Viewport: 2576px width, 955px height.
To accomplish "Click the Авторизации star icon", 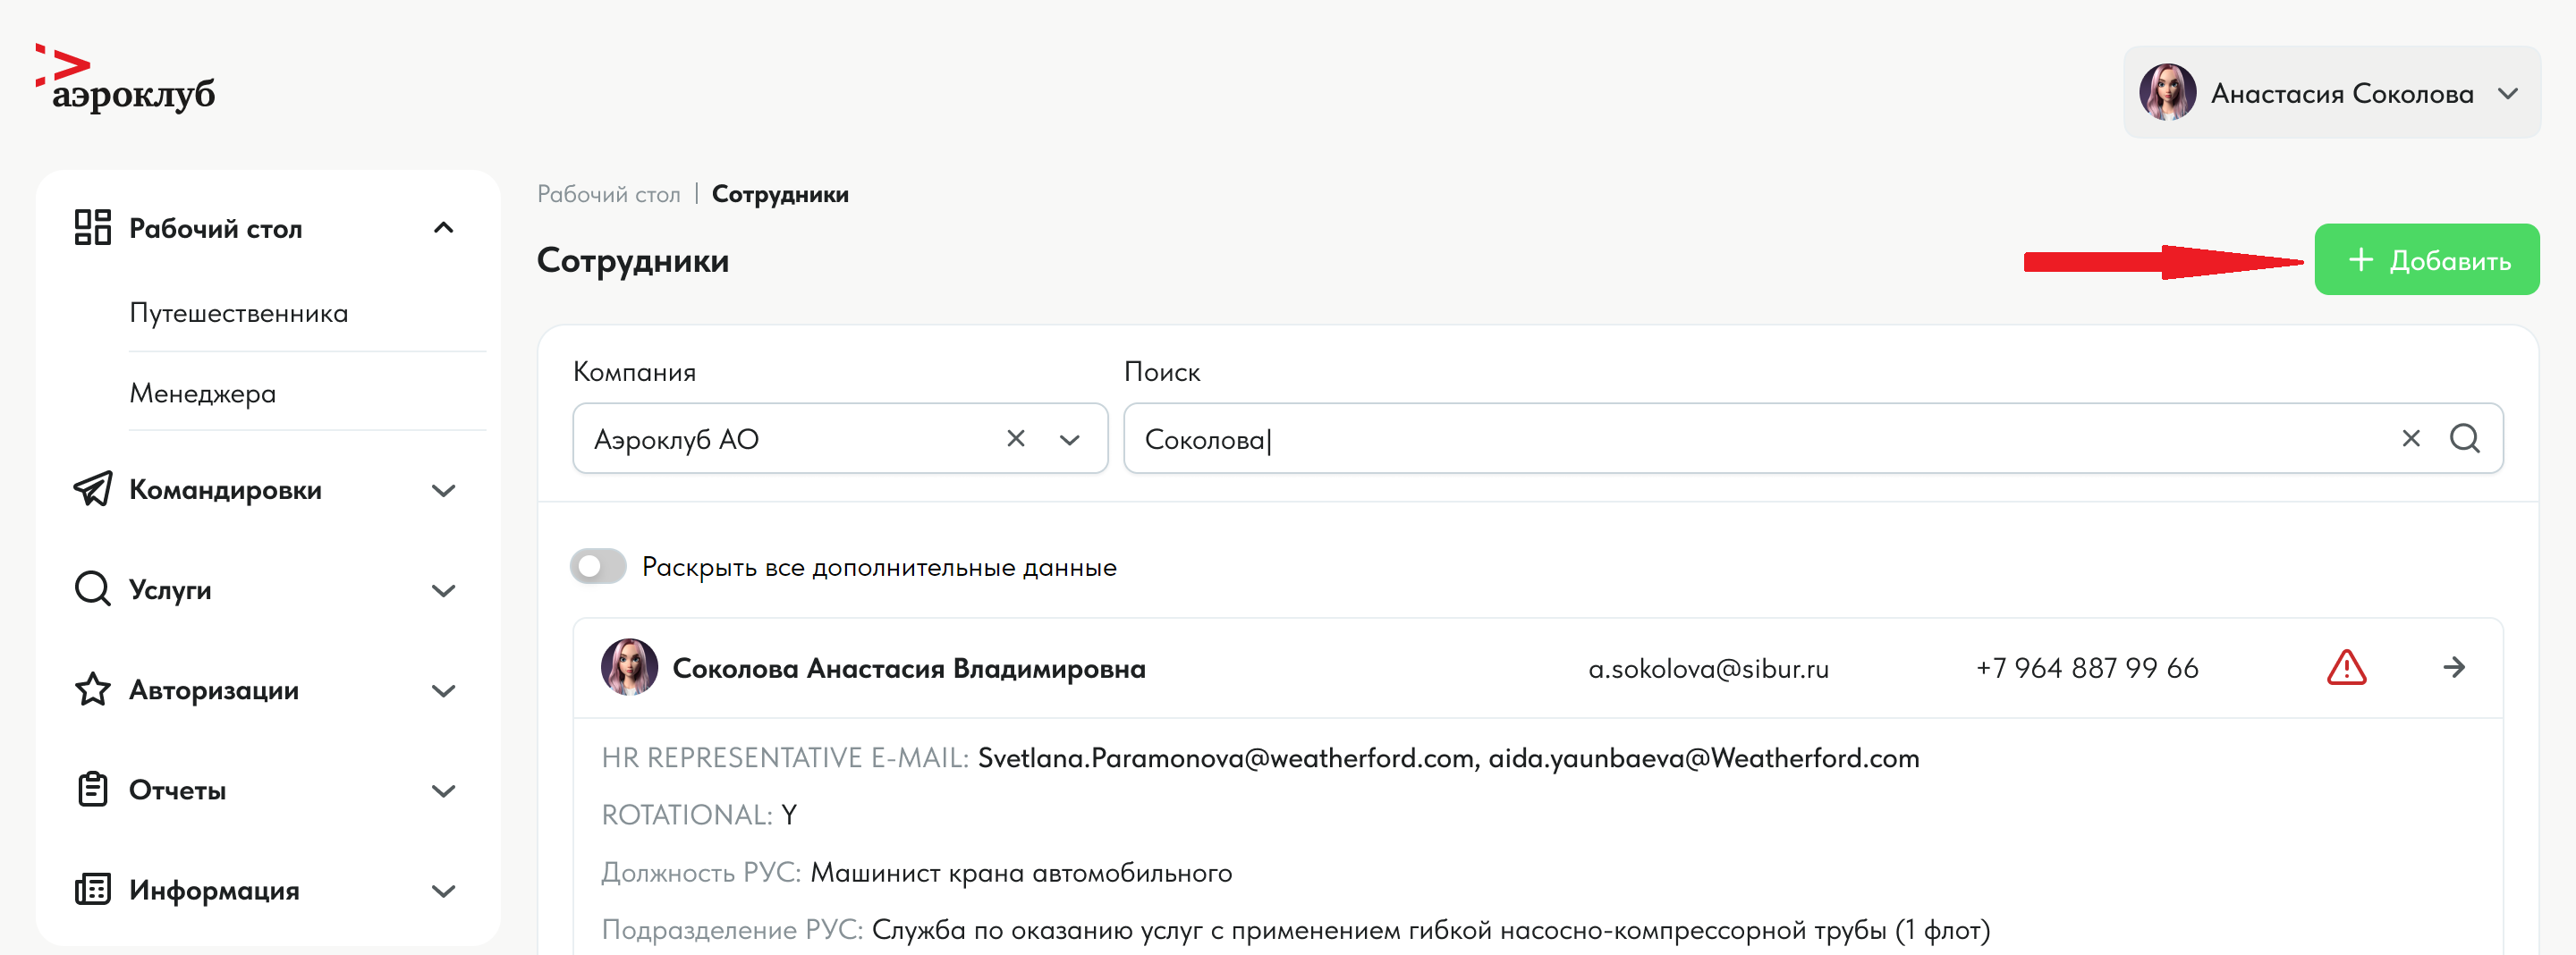I will tap(93, 690).
